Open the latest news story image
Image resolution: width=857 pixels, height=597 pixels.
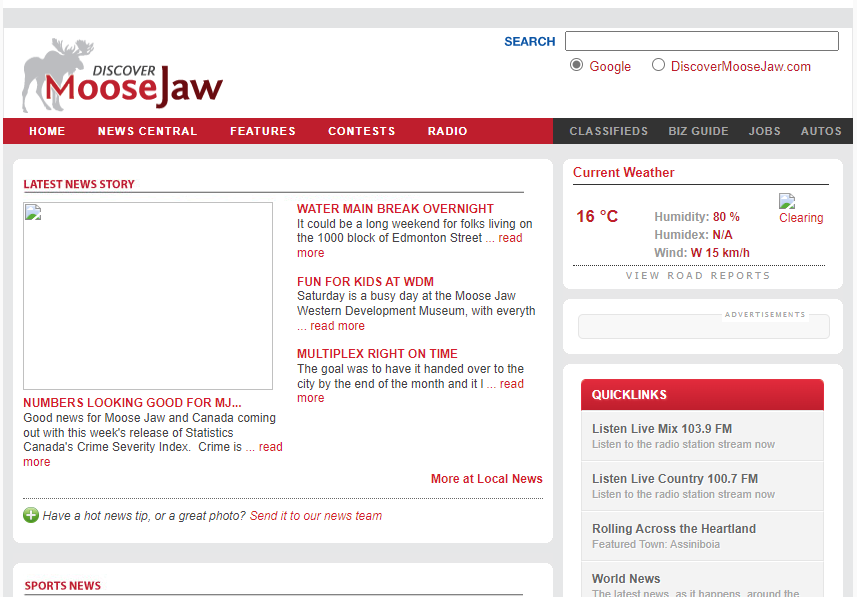point(148,296)
